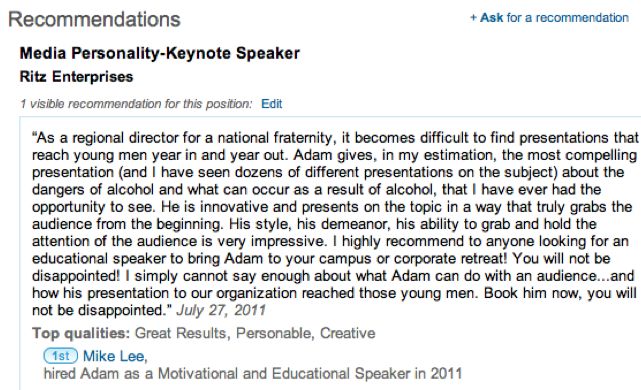Click the bold word Ask
Image resolution: width=641 pixels, height=390 pixels.
(491, 18)
